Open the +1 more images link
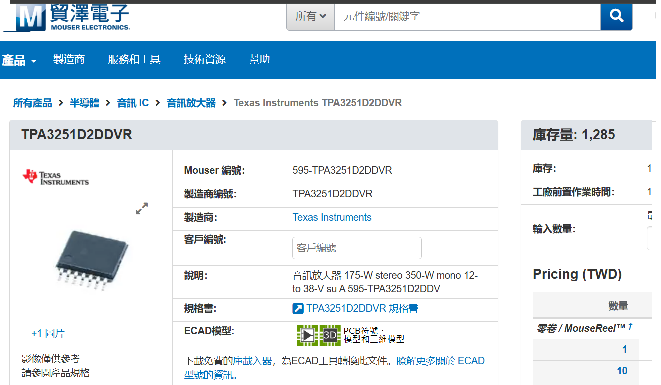This screenshot has height=385, width=661. (48, 334)
